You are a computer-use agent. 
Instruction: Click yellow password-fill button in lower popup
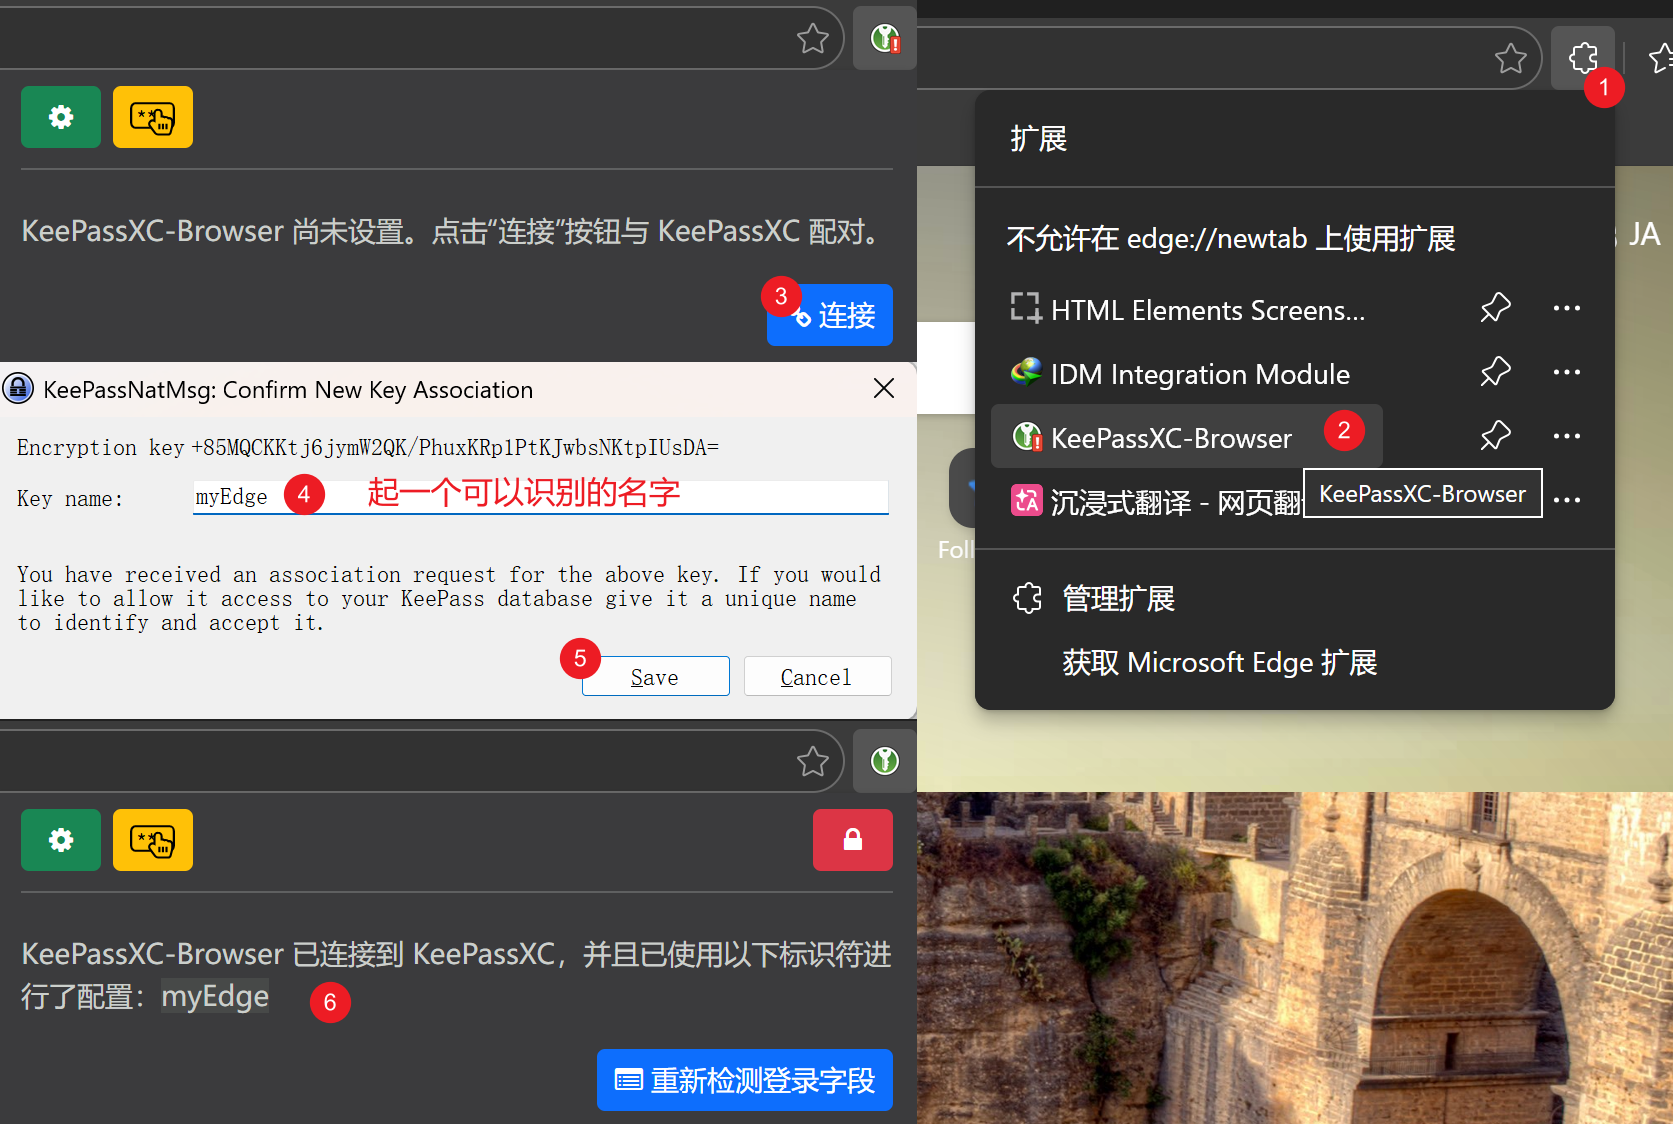[153, 840]
